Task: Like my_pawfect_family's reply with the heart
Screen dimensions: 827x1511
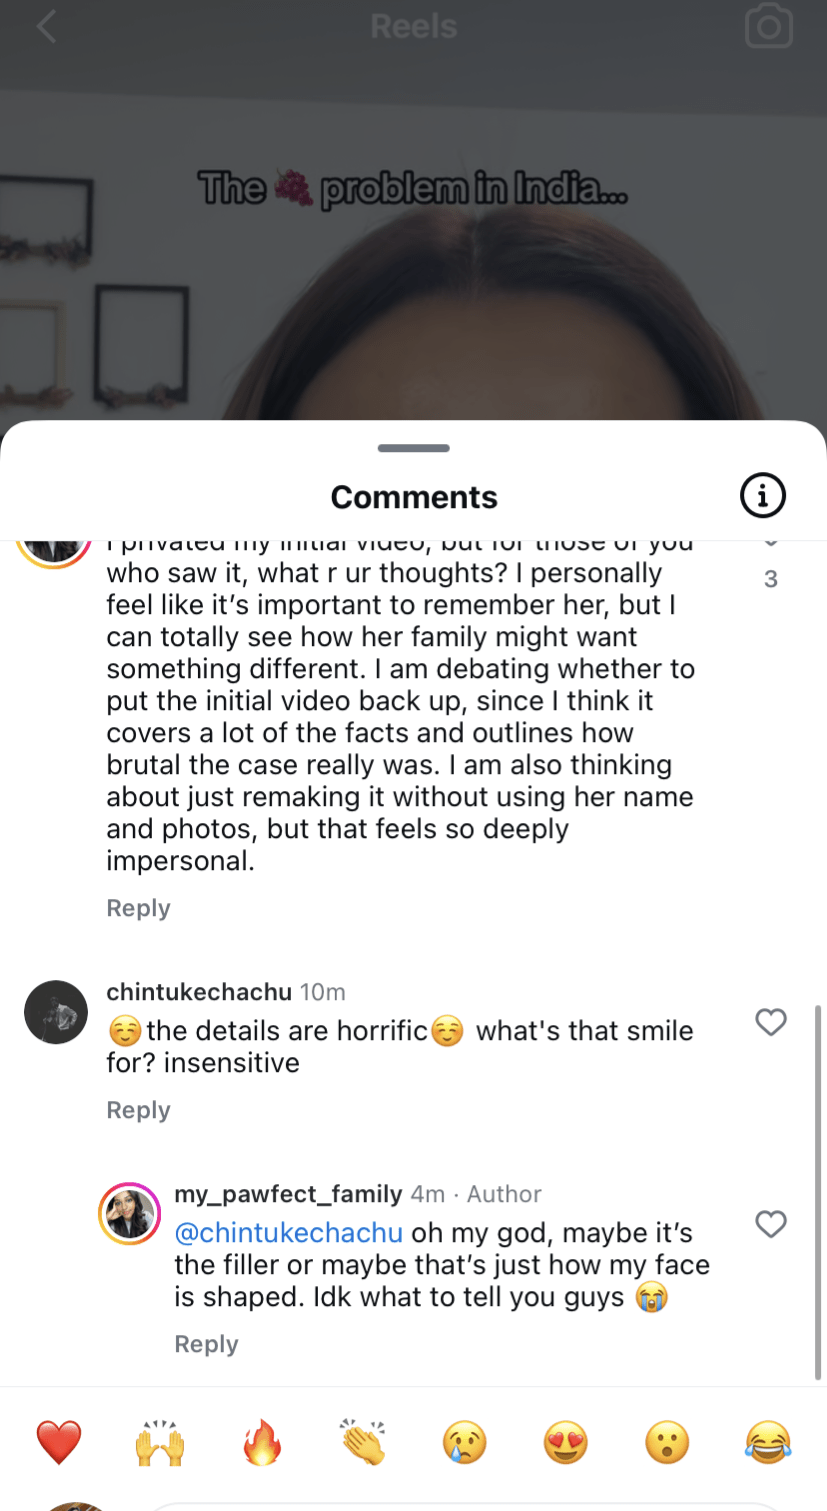Action: 771,1224
